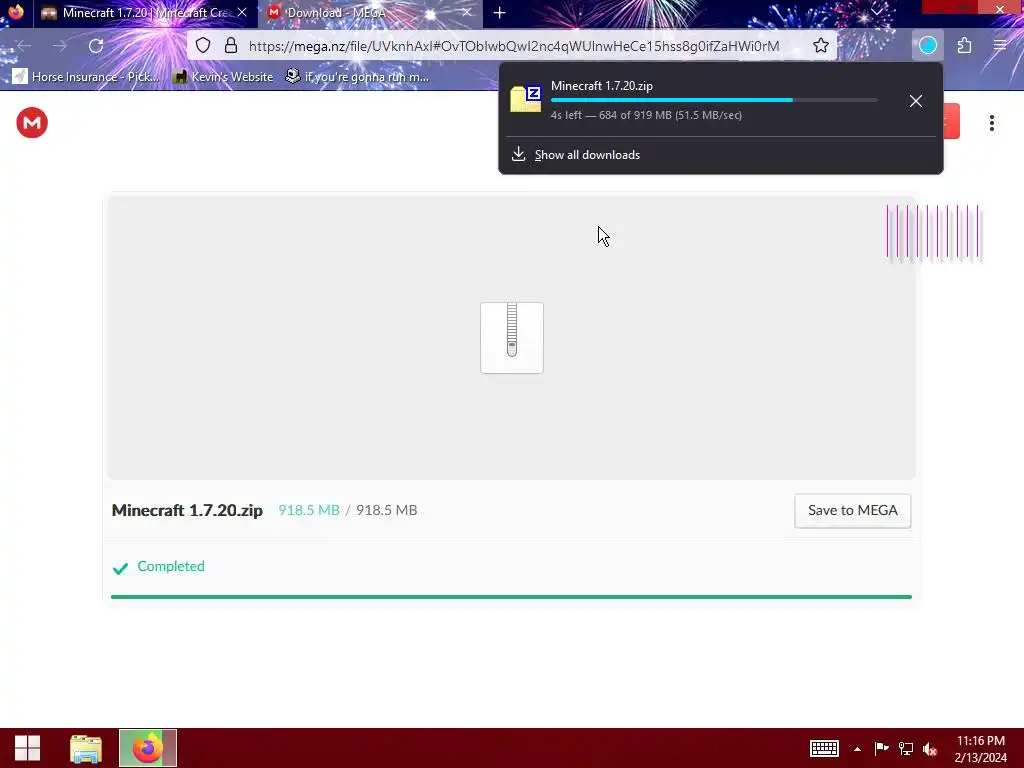Click the Completed status text
This screenshot has width=1024, height=768.
pyautogui.click(x=171, y=566)
